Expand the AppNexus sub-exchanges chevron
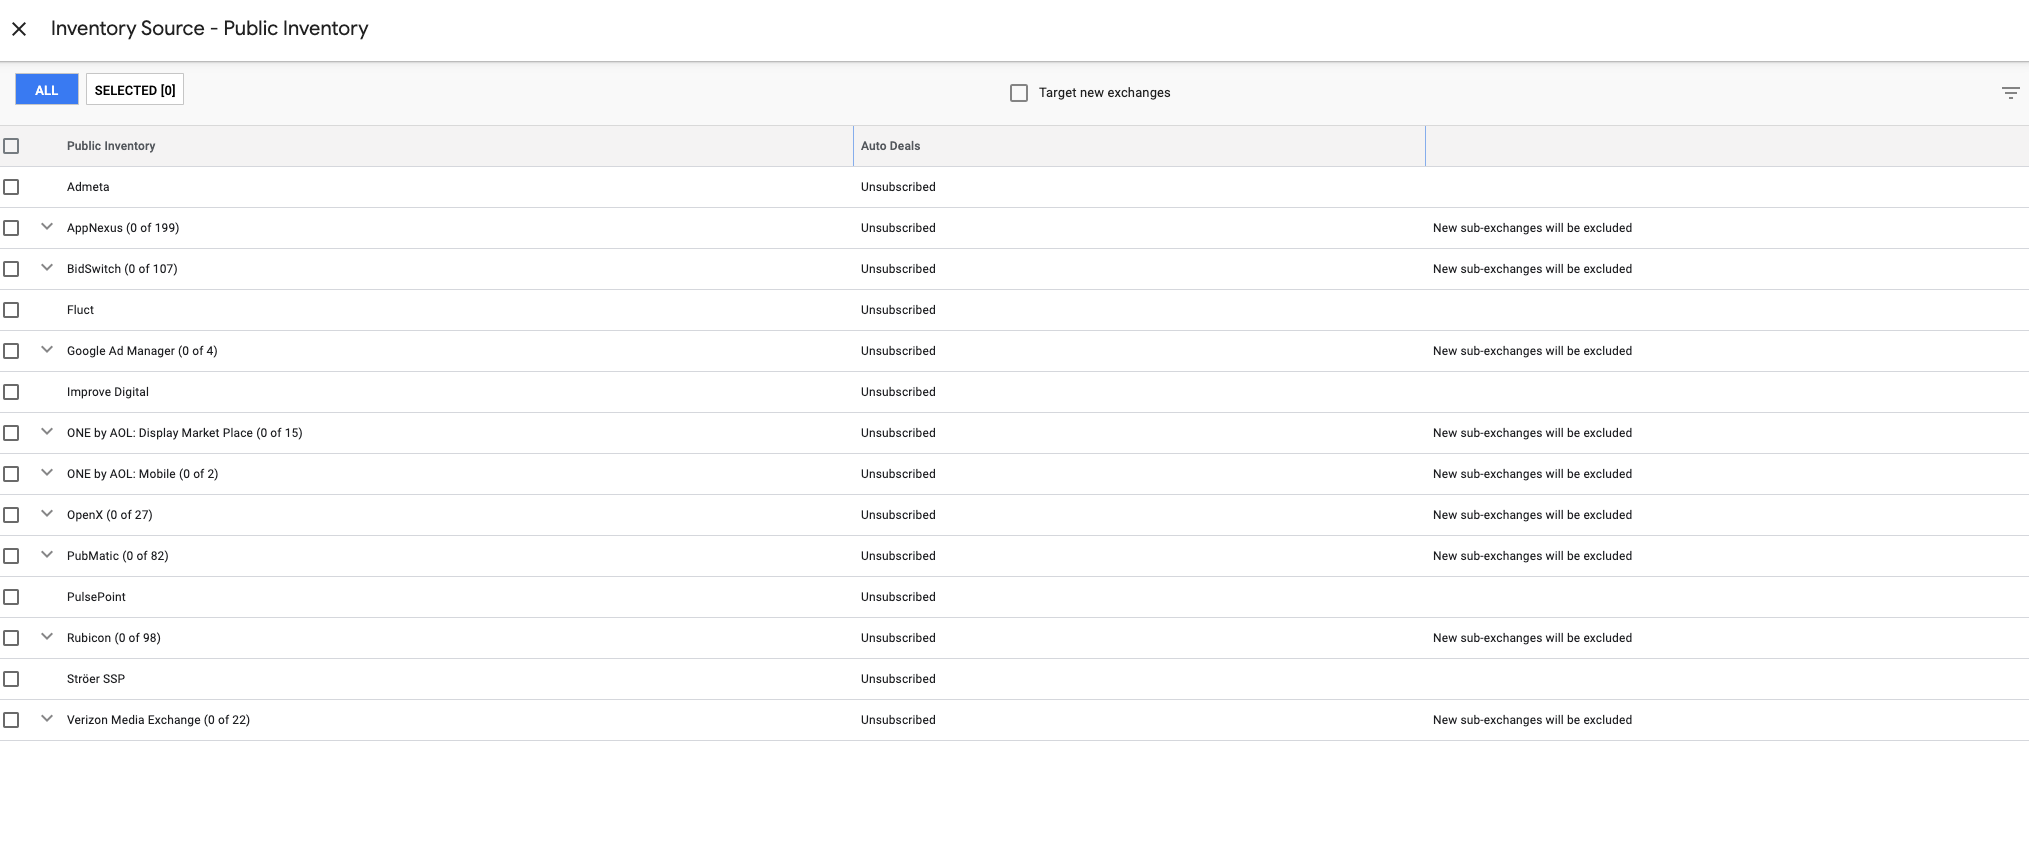 click(x=47, y=227)
